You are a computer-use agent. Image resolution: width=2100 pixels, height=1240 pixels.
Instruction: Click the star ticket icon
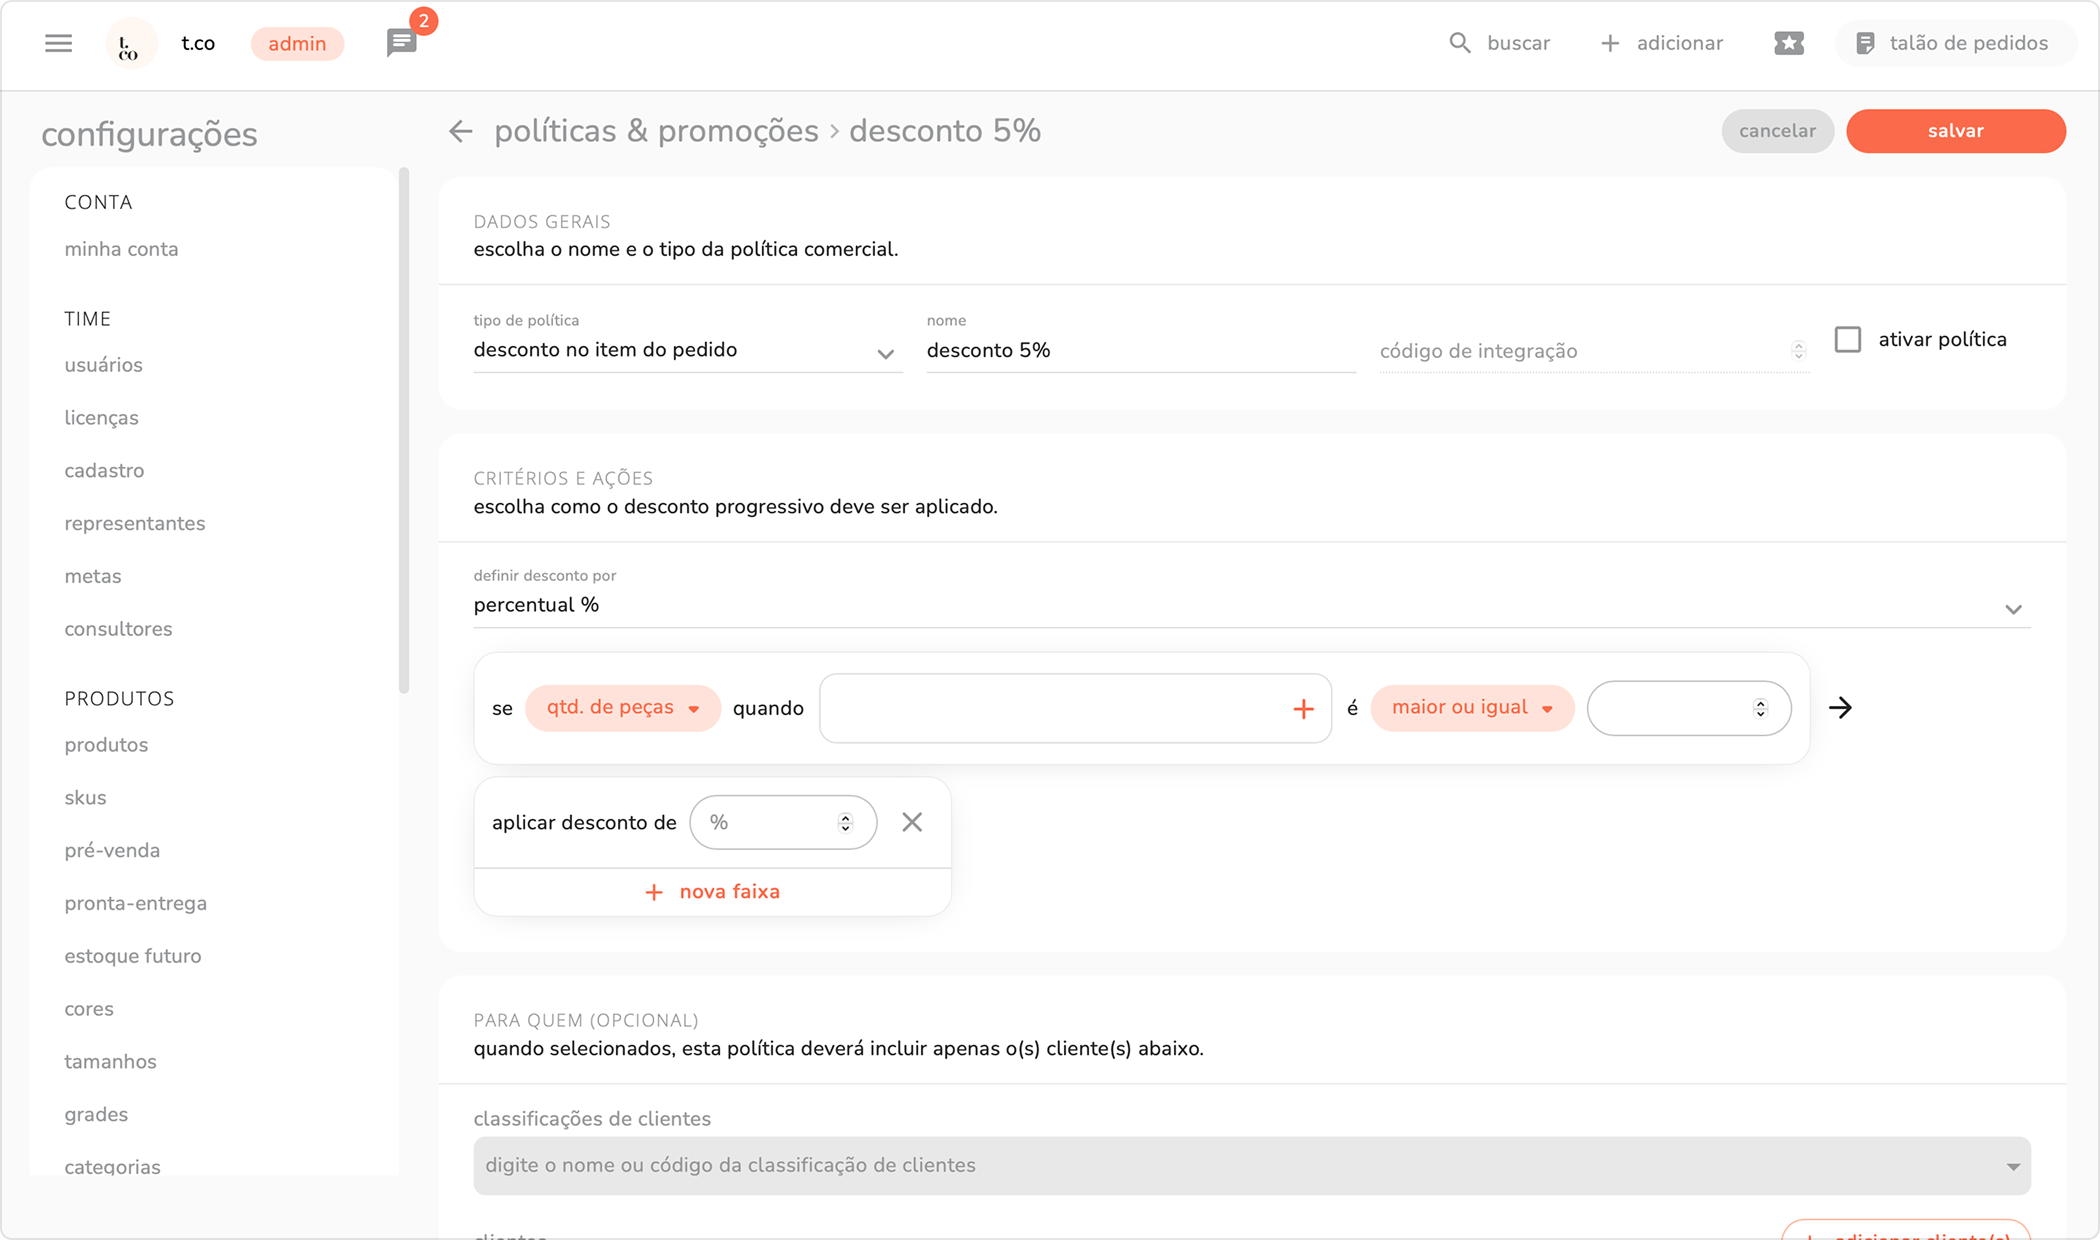click(1788, 43)
